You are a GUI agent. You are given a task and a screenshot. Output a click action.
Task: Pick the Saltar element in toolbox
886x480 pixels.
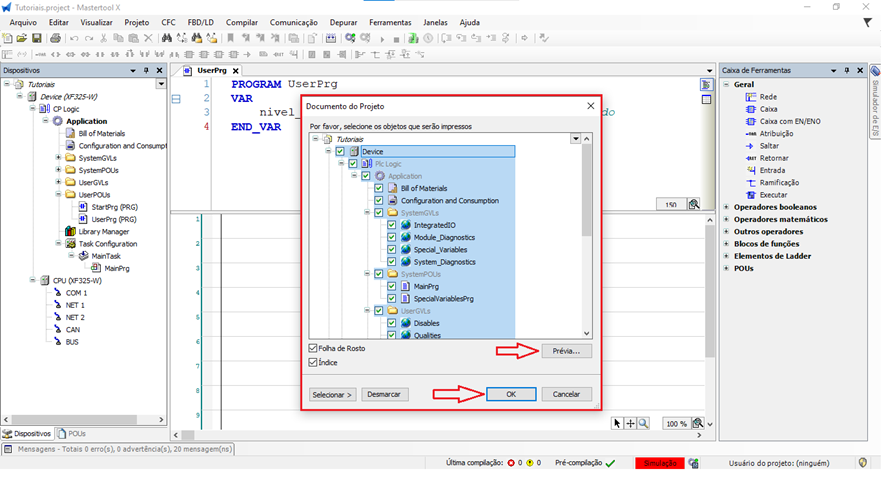[771, 146]
